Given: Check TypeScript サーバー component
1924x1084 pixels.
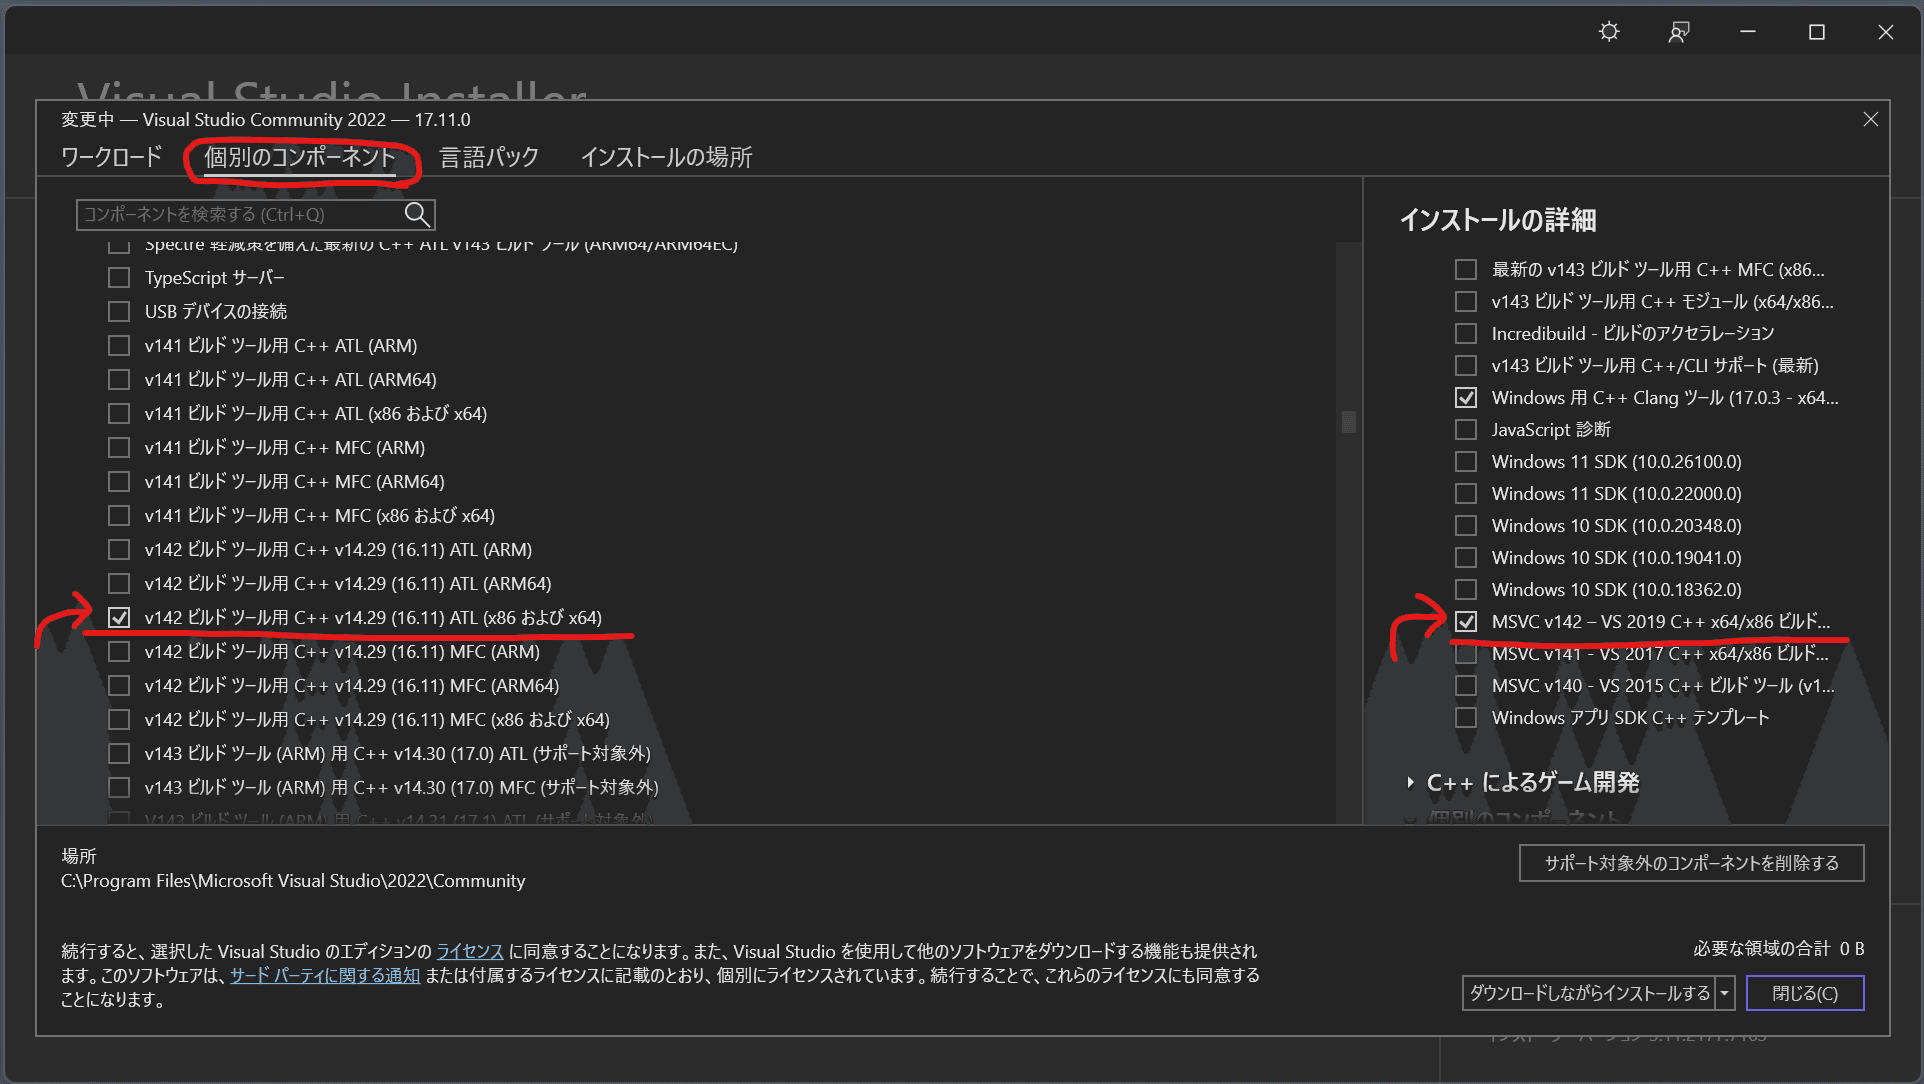Looking at the screenshot, I should (119, 277).
